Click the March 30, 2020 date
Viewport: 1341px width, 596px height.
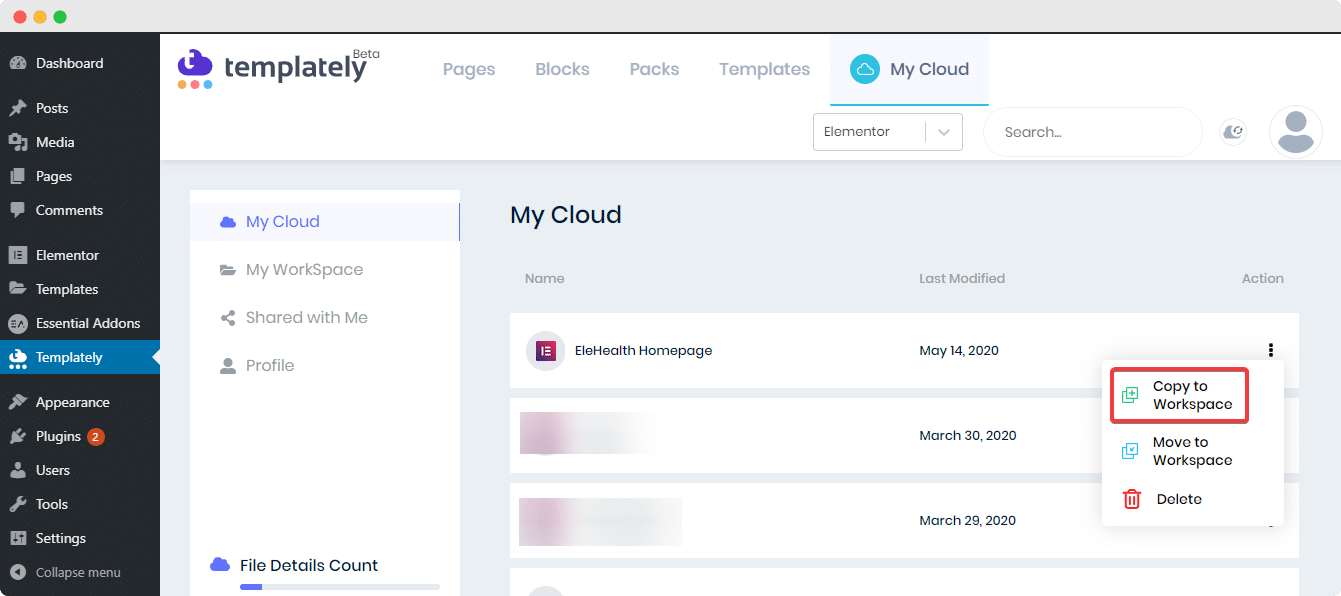tap(967, 436)
